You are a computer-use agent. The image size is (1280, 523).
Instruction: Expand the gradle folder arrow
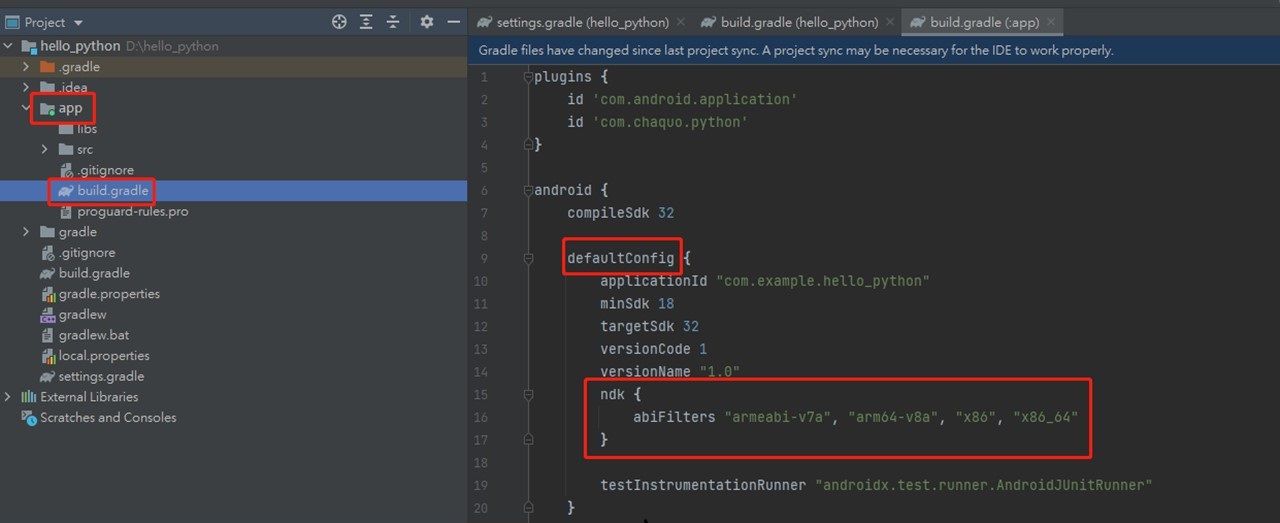click(x=27, y=232)
